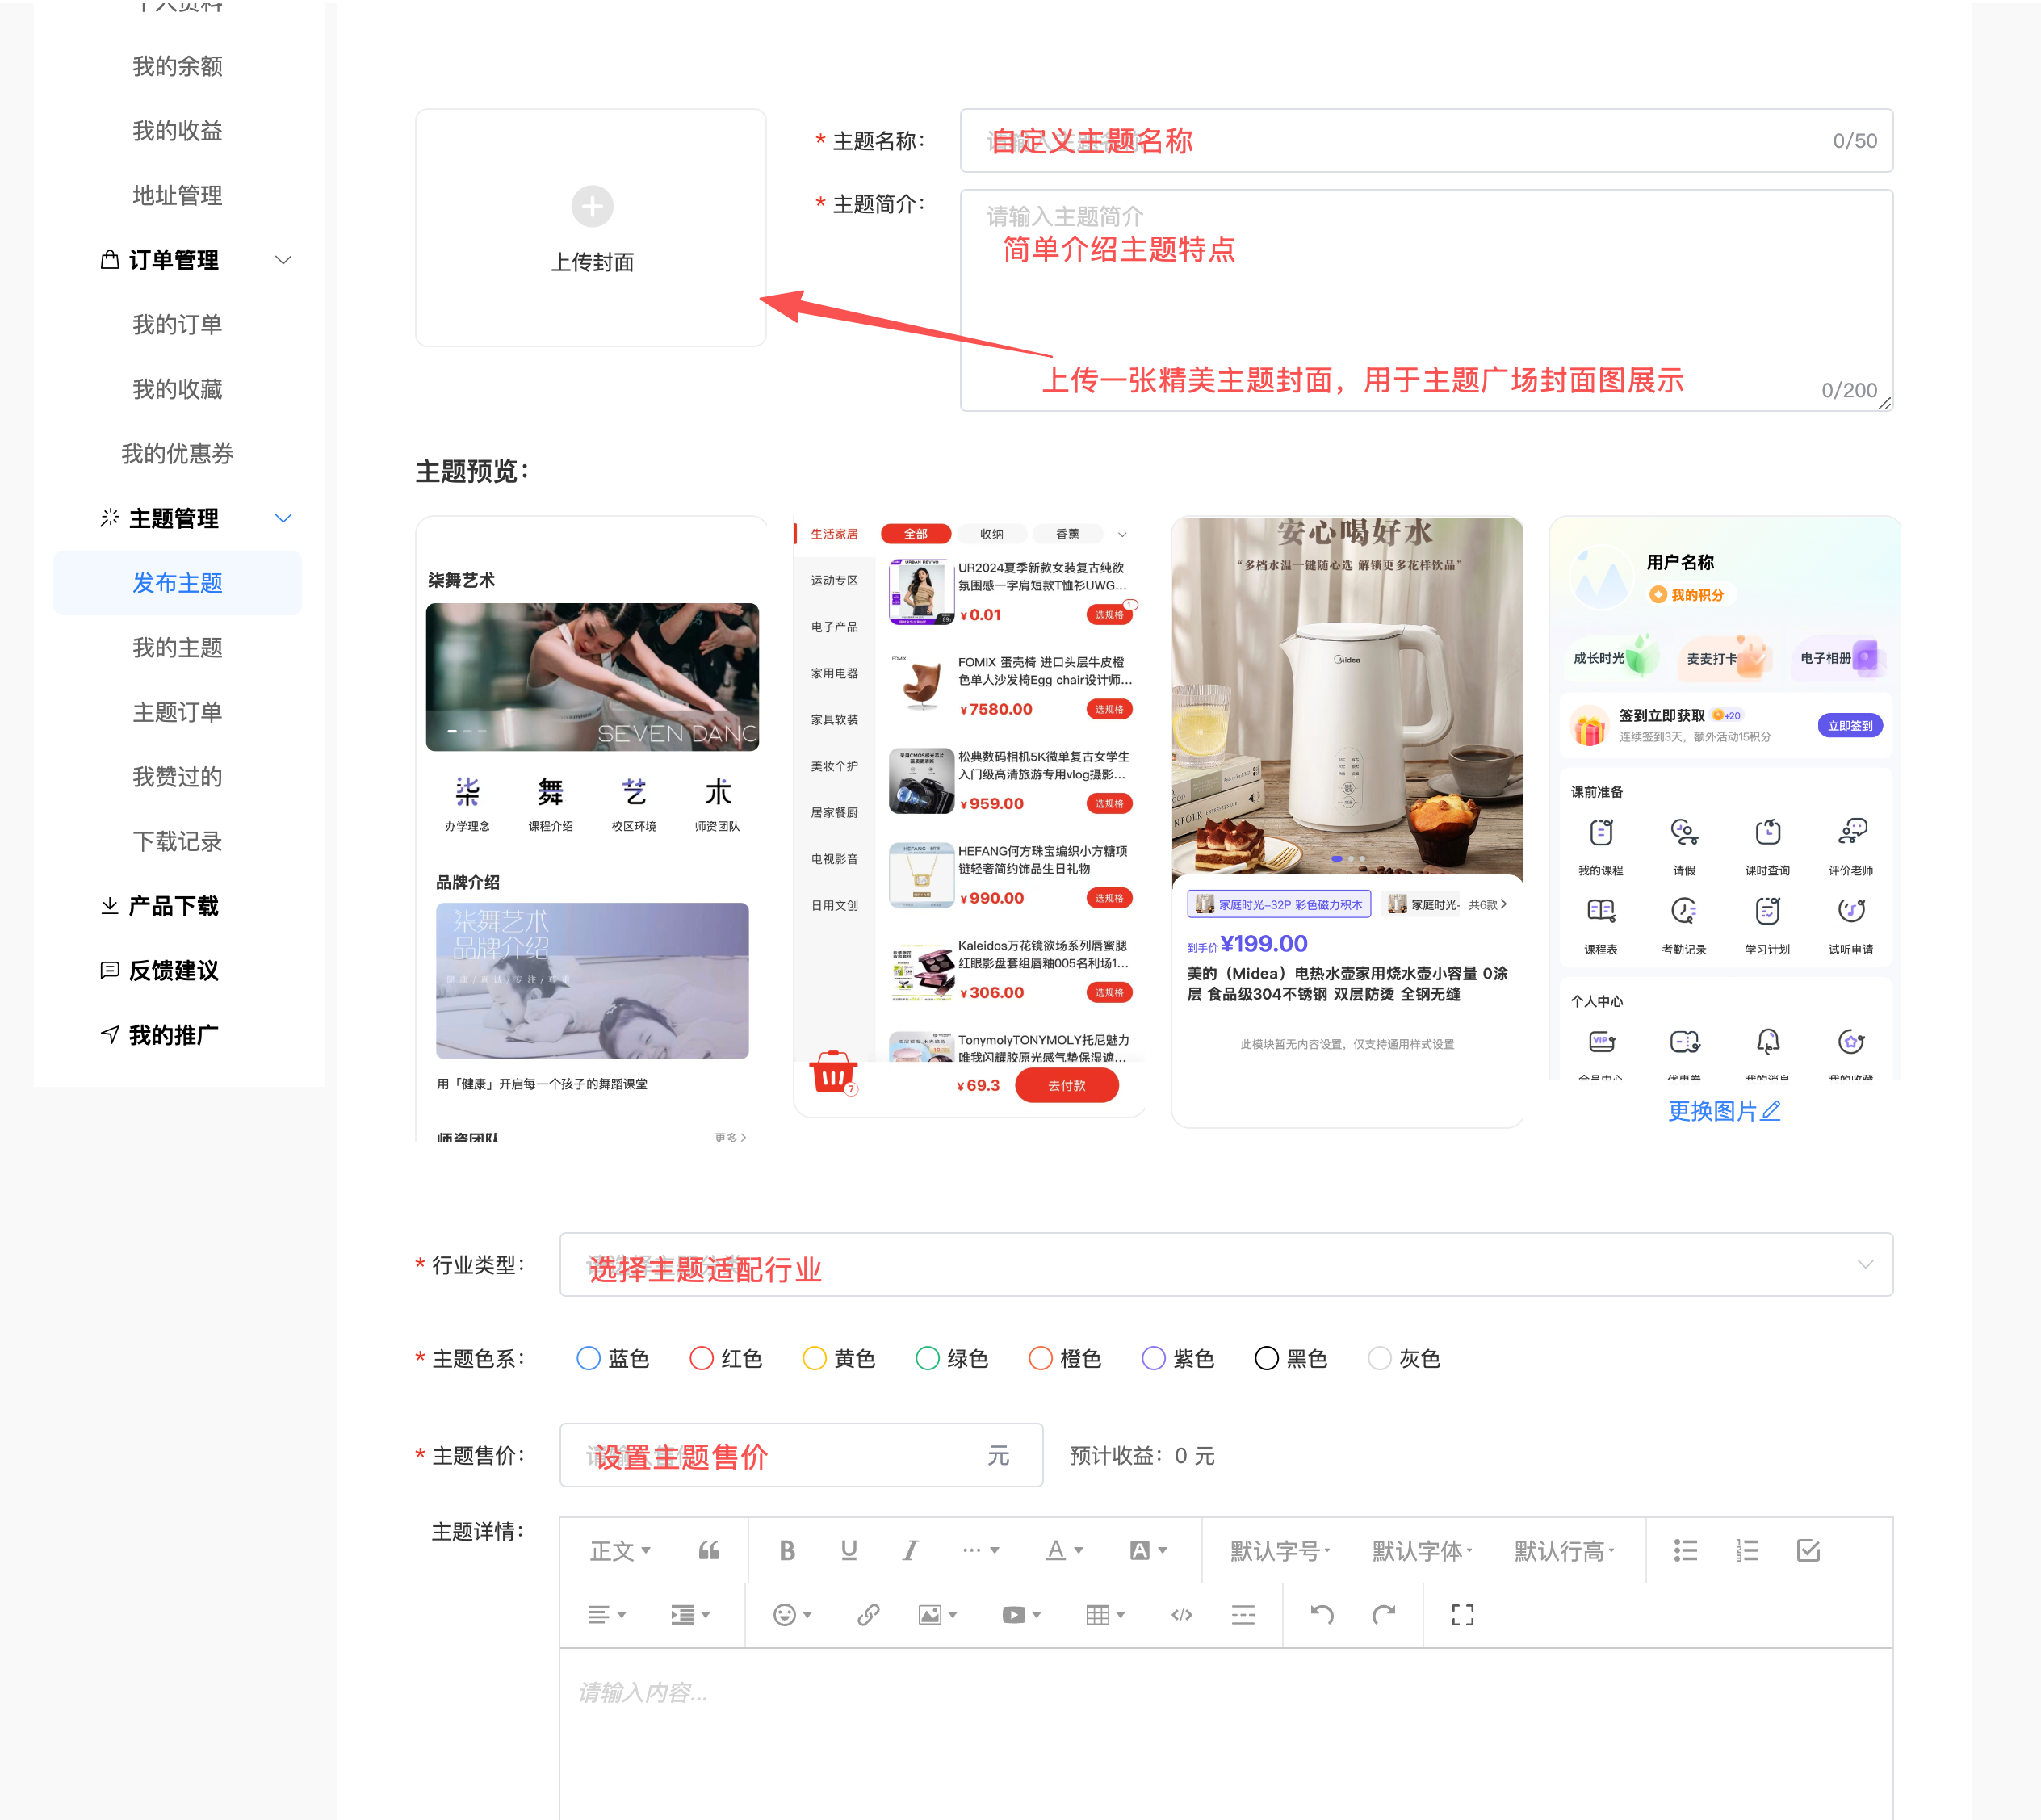
Task: Go to 主题订单 sidebar item
Action: (x=177, y=712)
